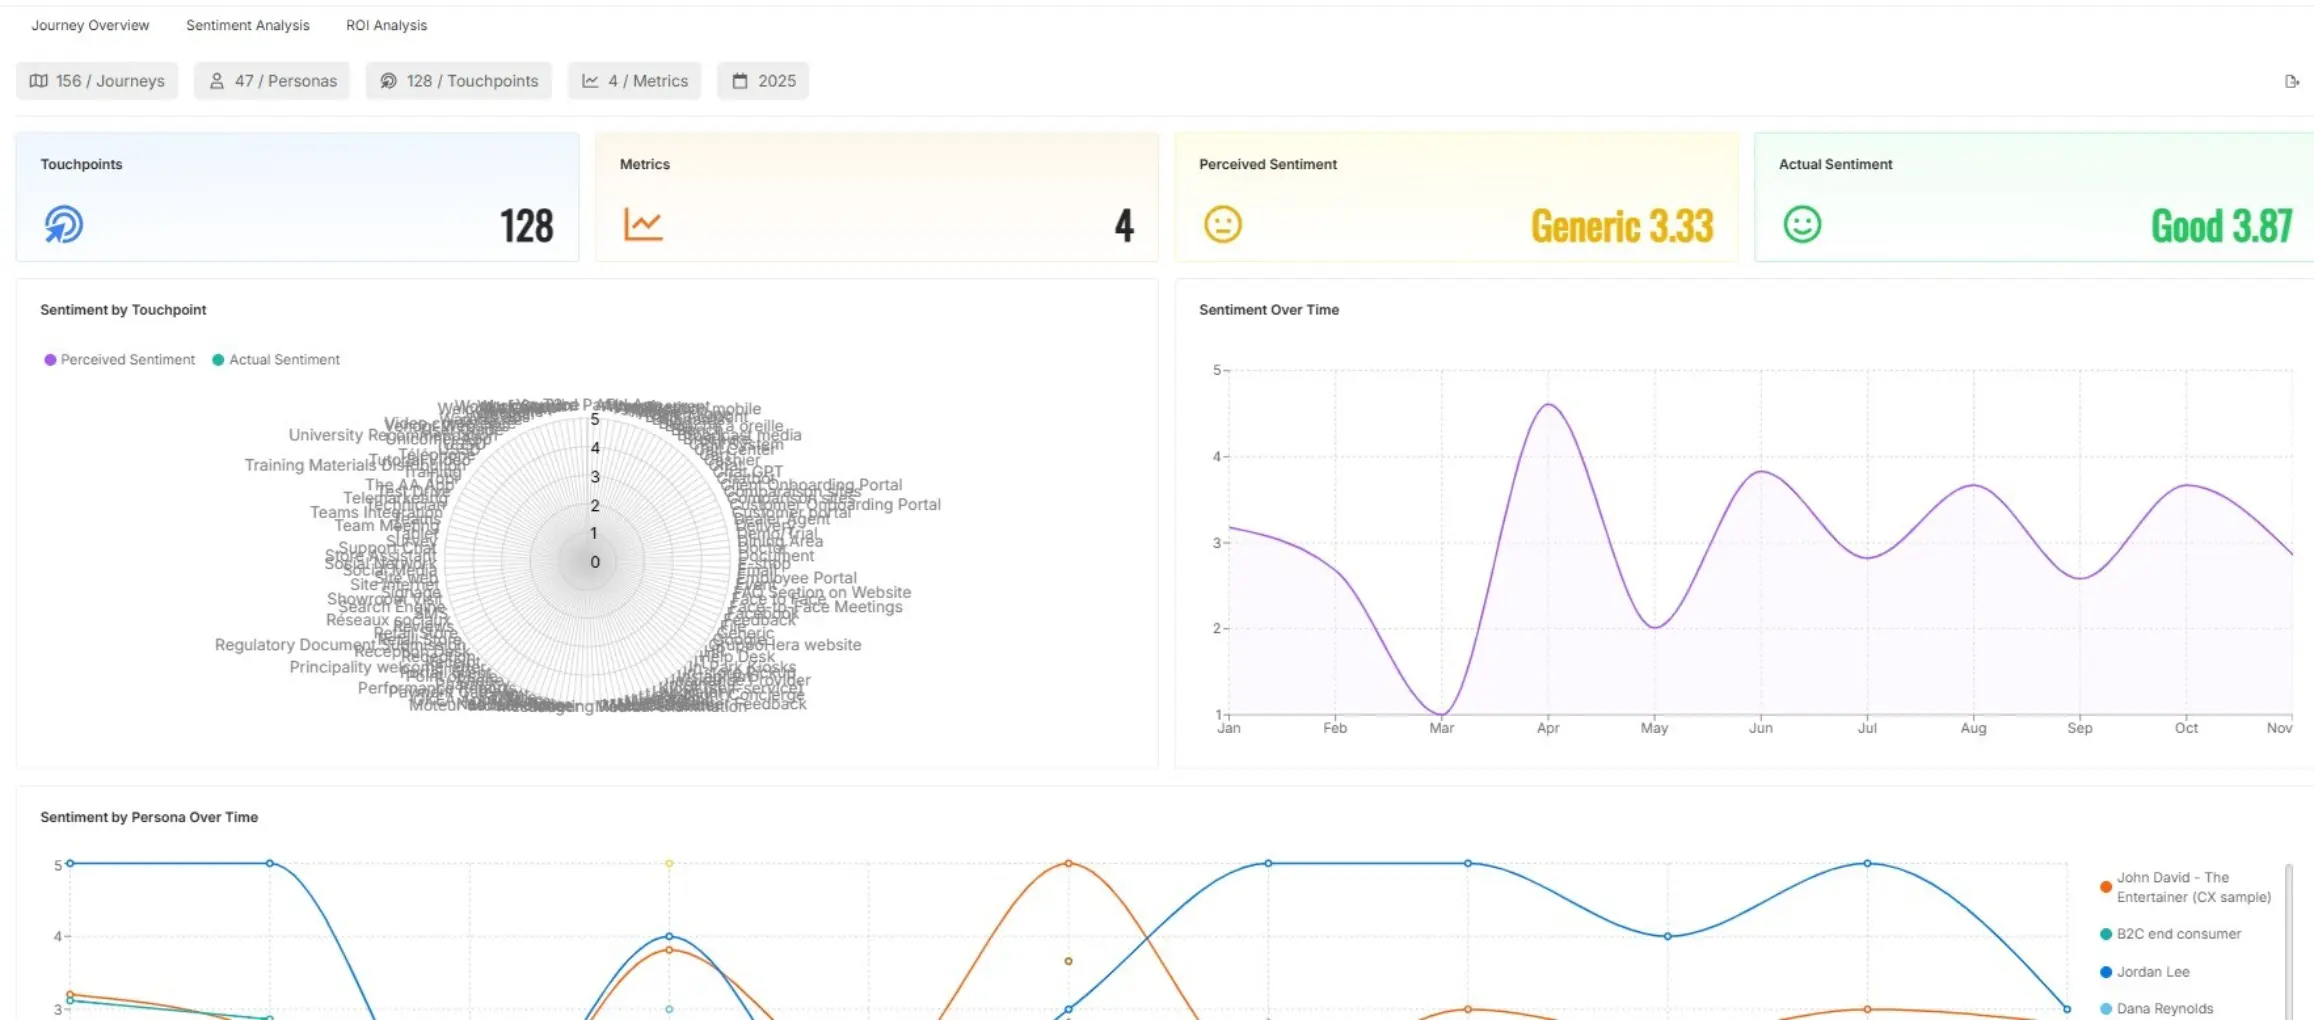This screenshot has height=1020, width=2314.
Task: Click the target icon in Touchpoints chip
Action: tap(389, 81)
